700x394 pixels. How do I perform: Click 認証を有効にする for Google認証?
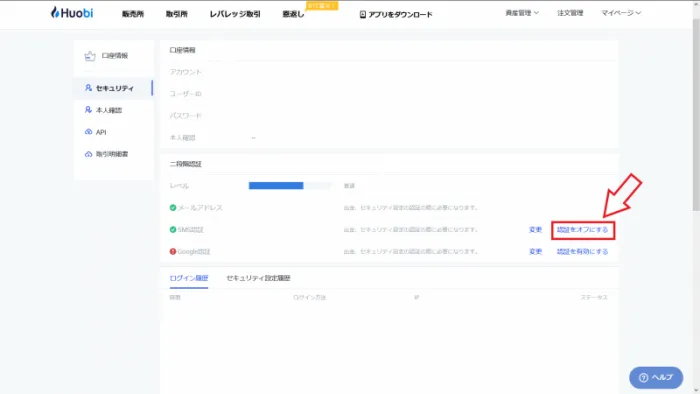point(583,251)
